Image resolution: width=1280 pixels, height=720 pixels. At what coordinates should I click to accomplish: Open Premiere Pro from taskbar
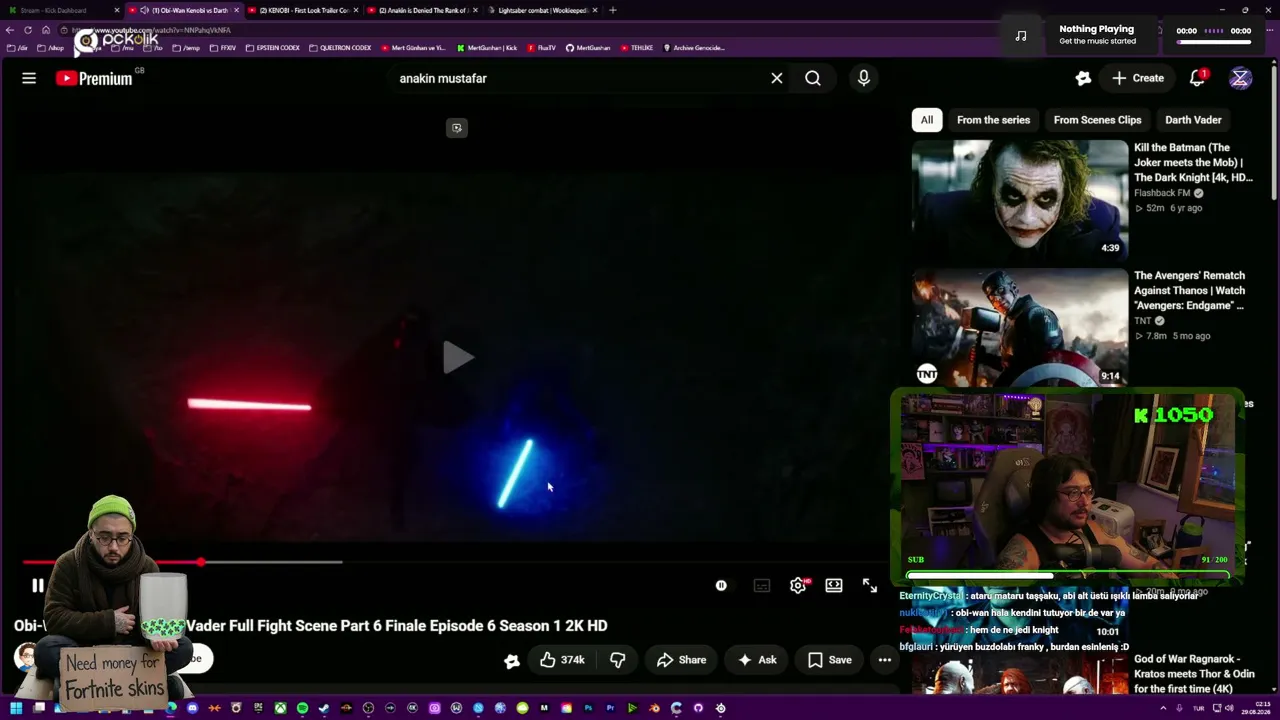click(610, 708)
